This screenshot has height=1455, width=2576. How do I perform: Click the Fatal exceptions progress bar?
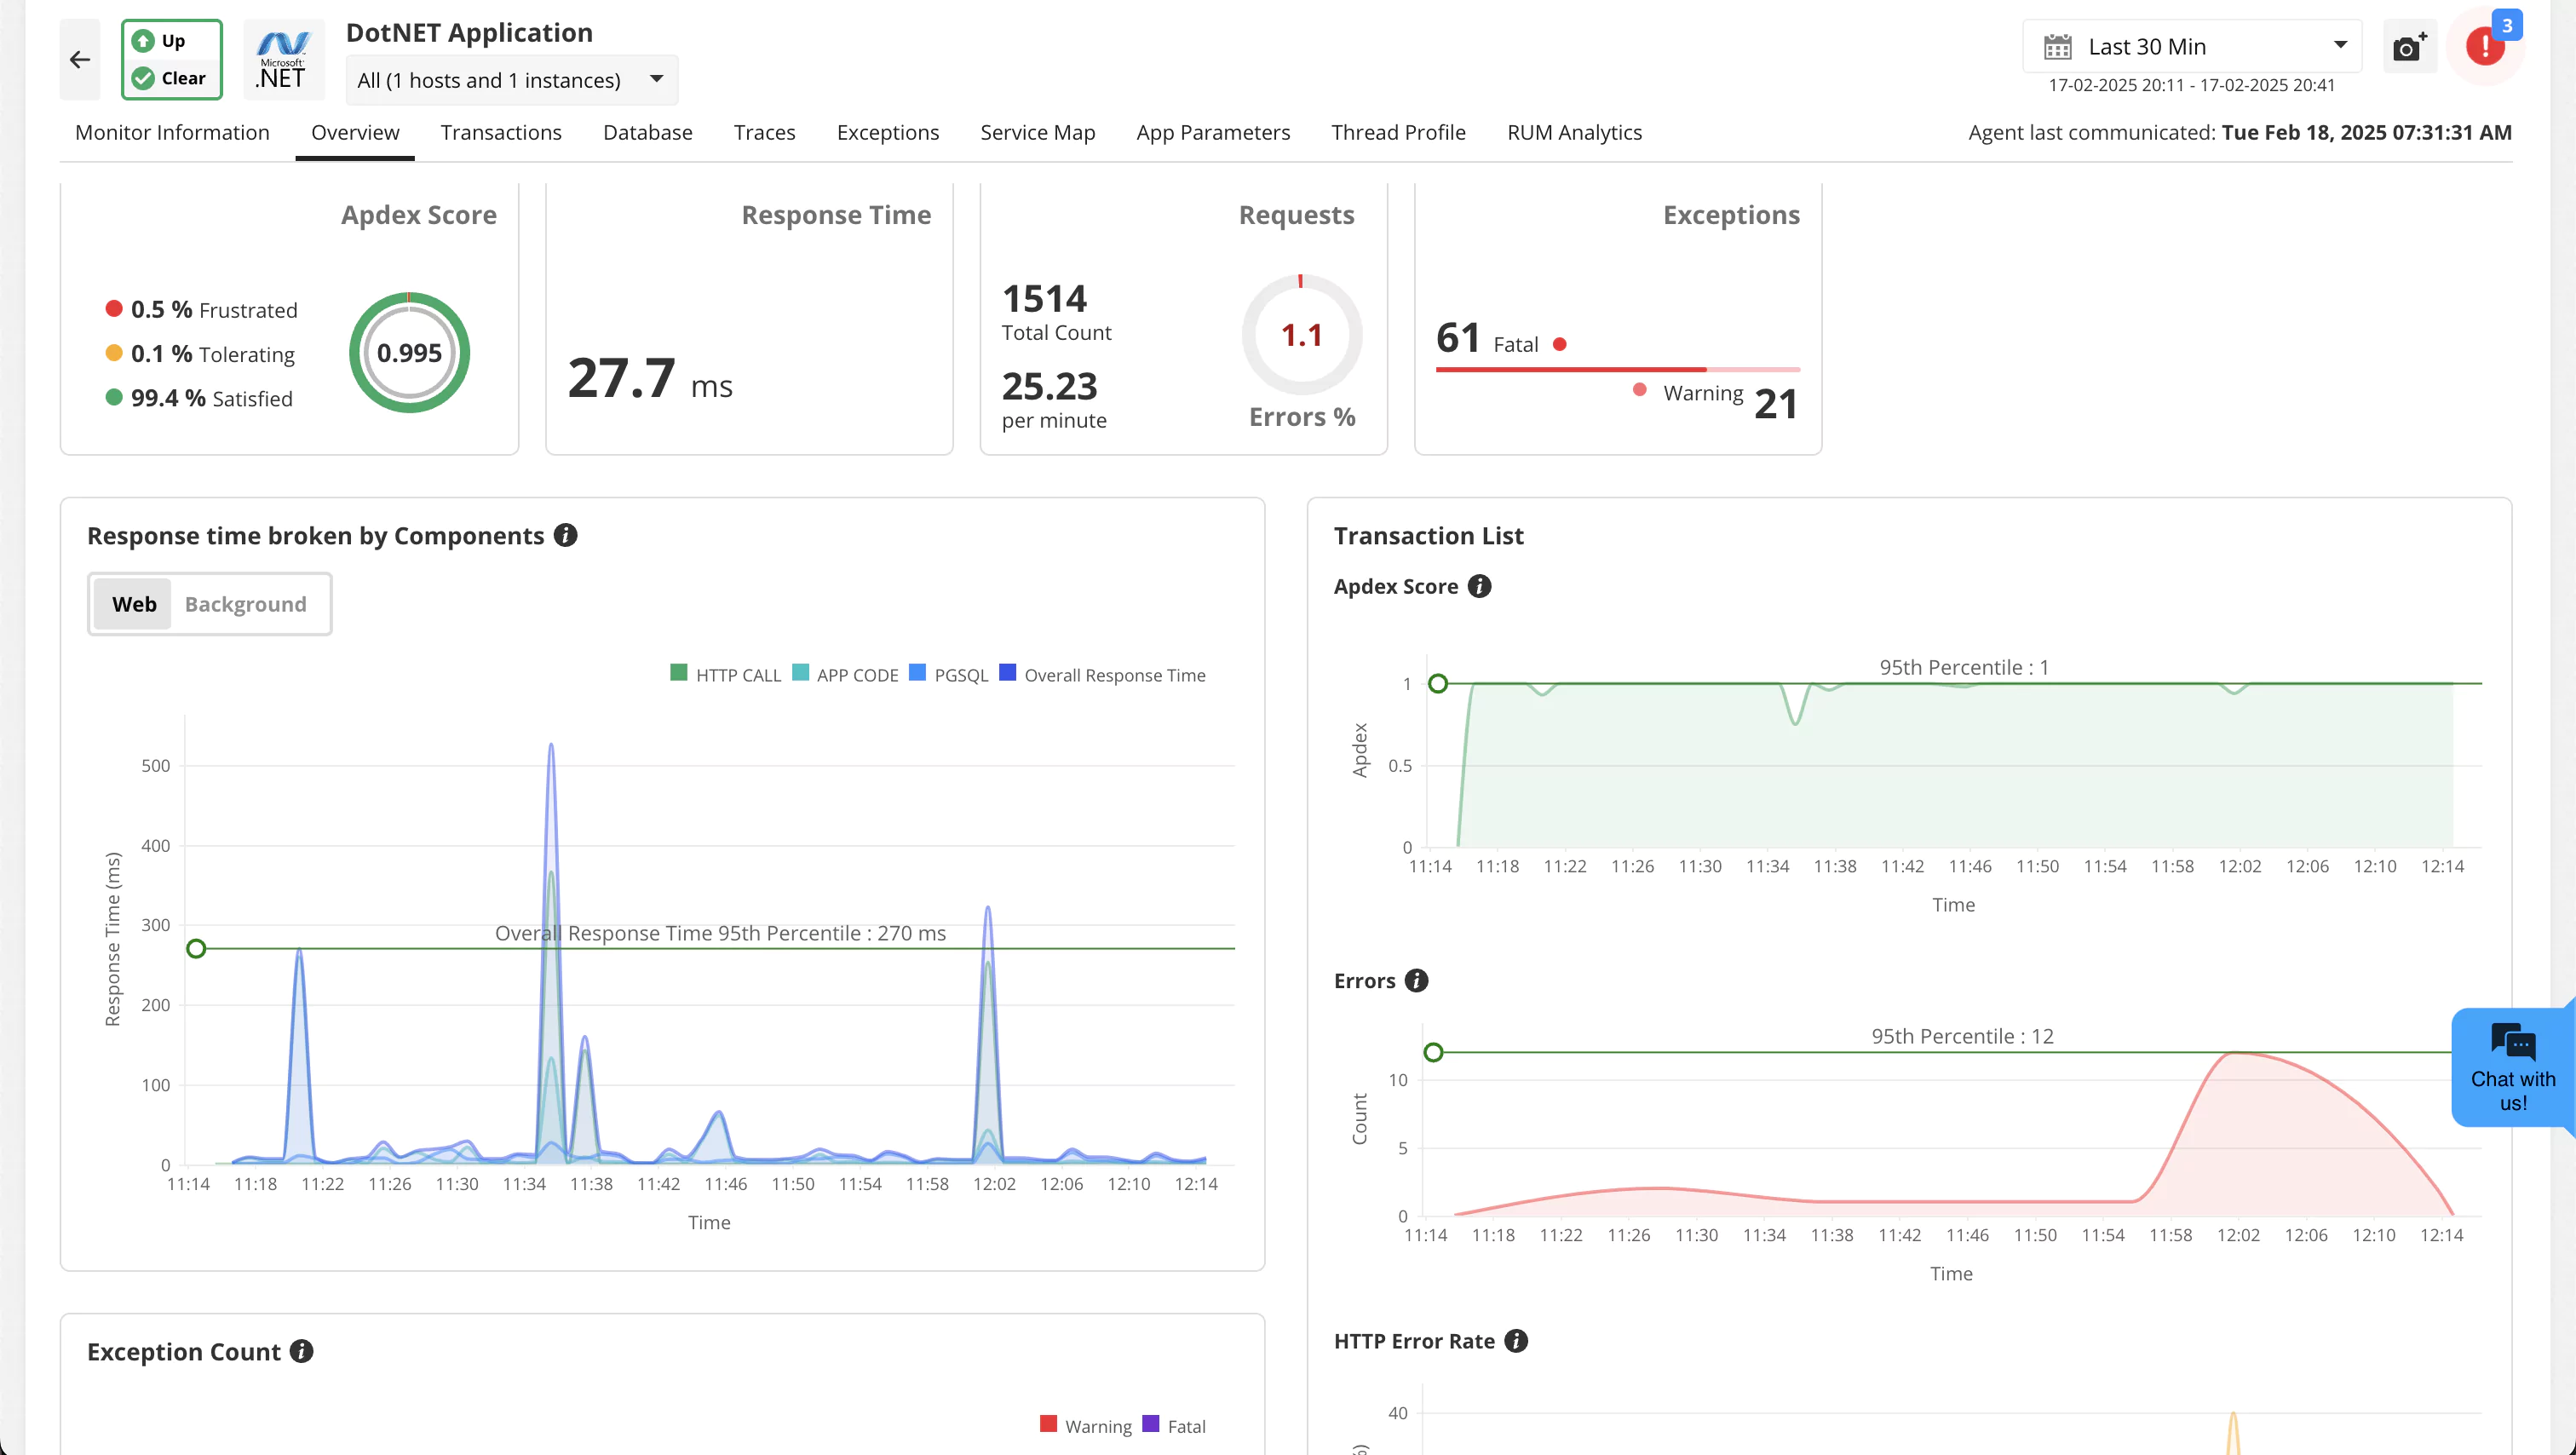click(1570, 369)
